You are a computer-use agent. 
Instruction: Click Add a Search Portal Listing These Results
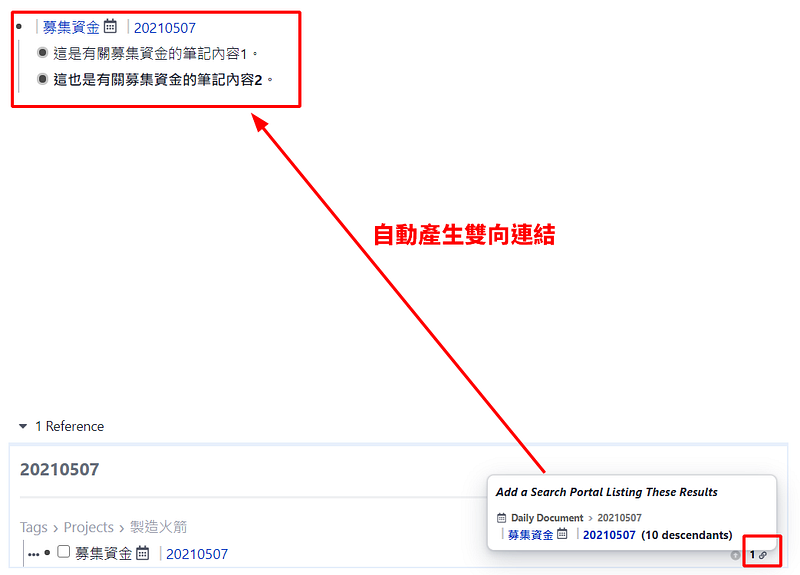607,492
